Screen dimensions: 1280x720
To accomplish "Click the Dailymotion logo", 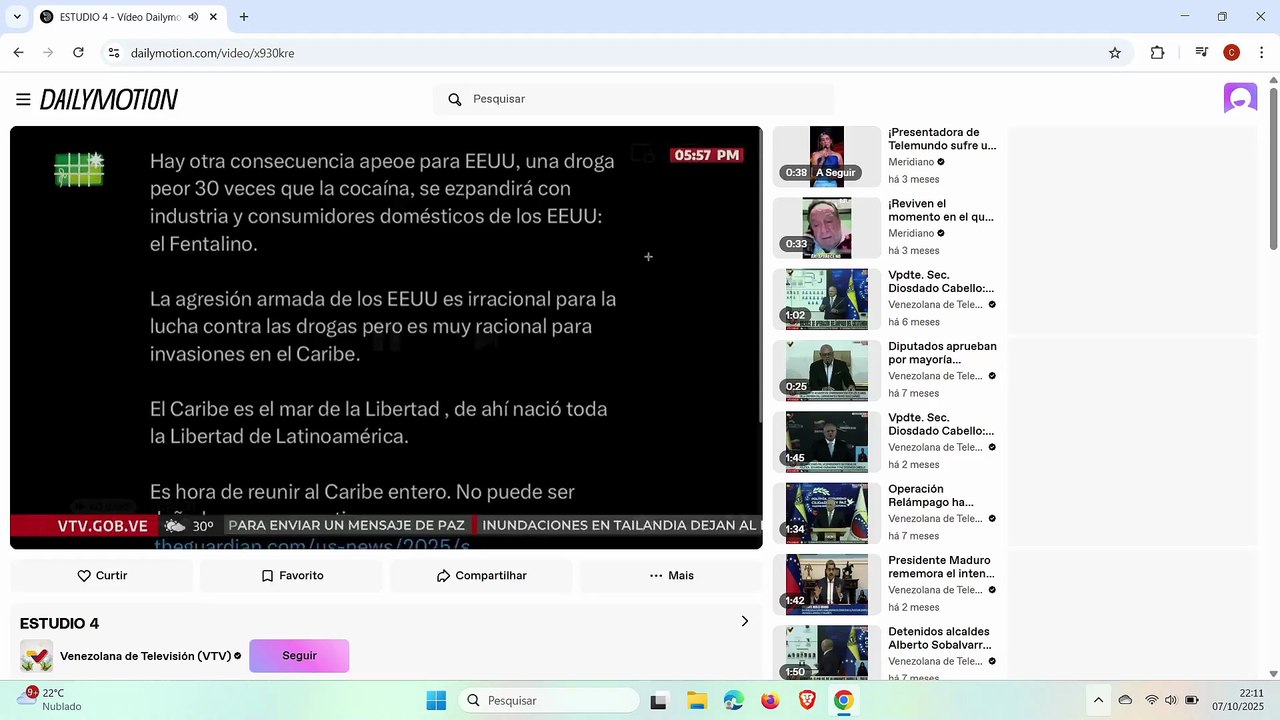I will pyautogui.click(x=109, y=99).
